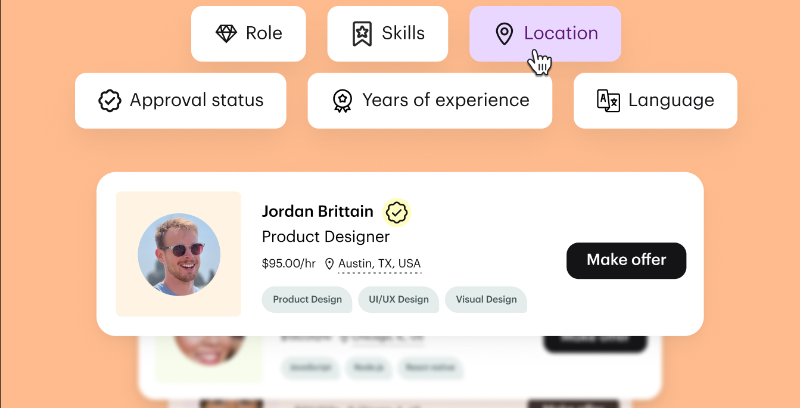
Task: Select the Product Design skill tag
Action: point(307,299)
